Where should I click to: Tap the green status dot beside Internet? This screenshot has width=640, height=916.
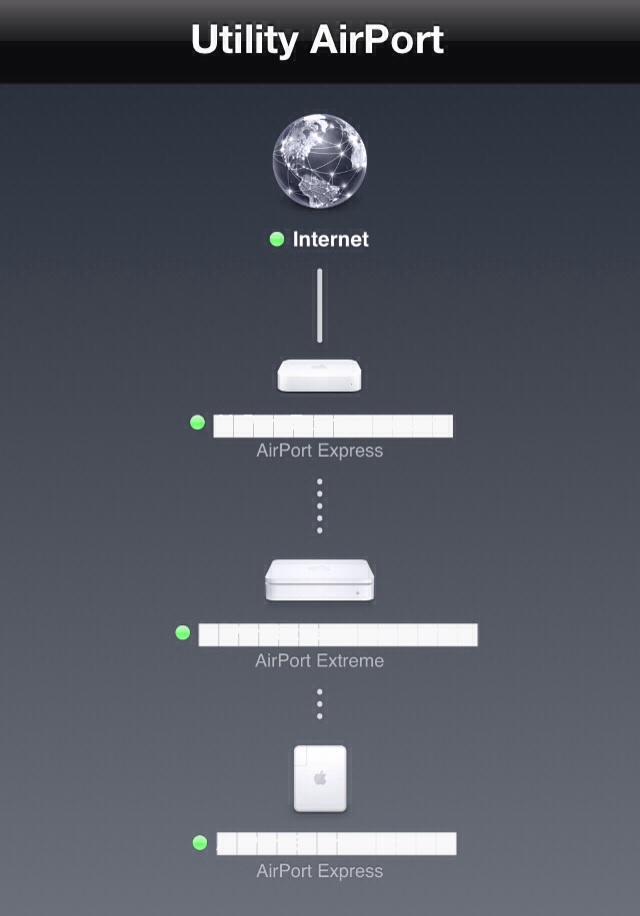pos(277,238)
